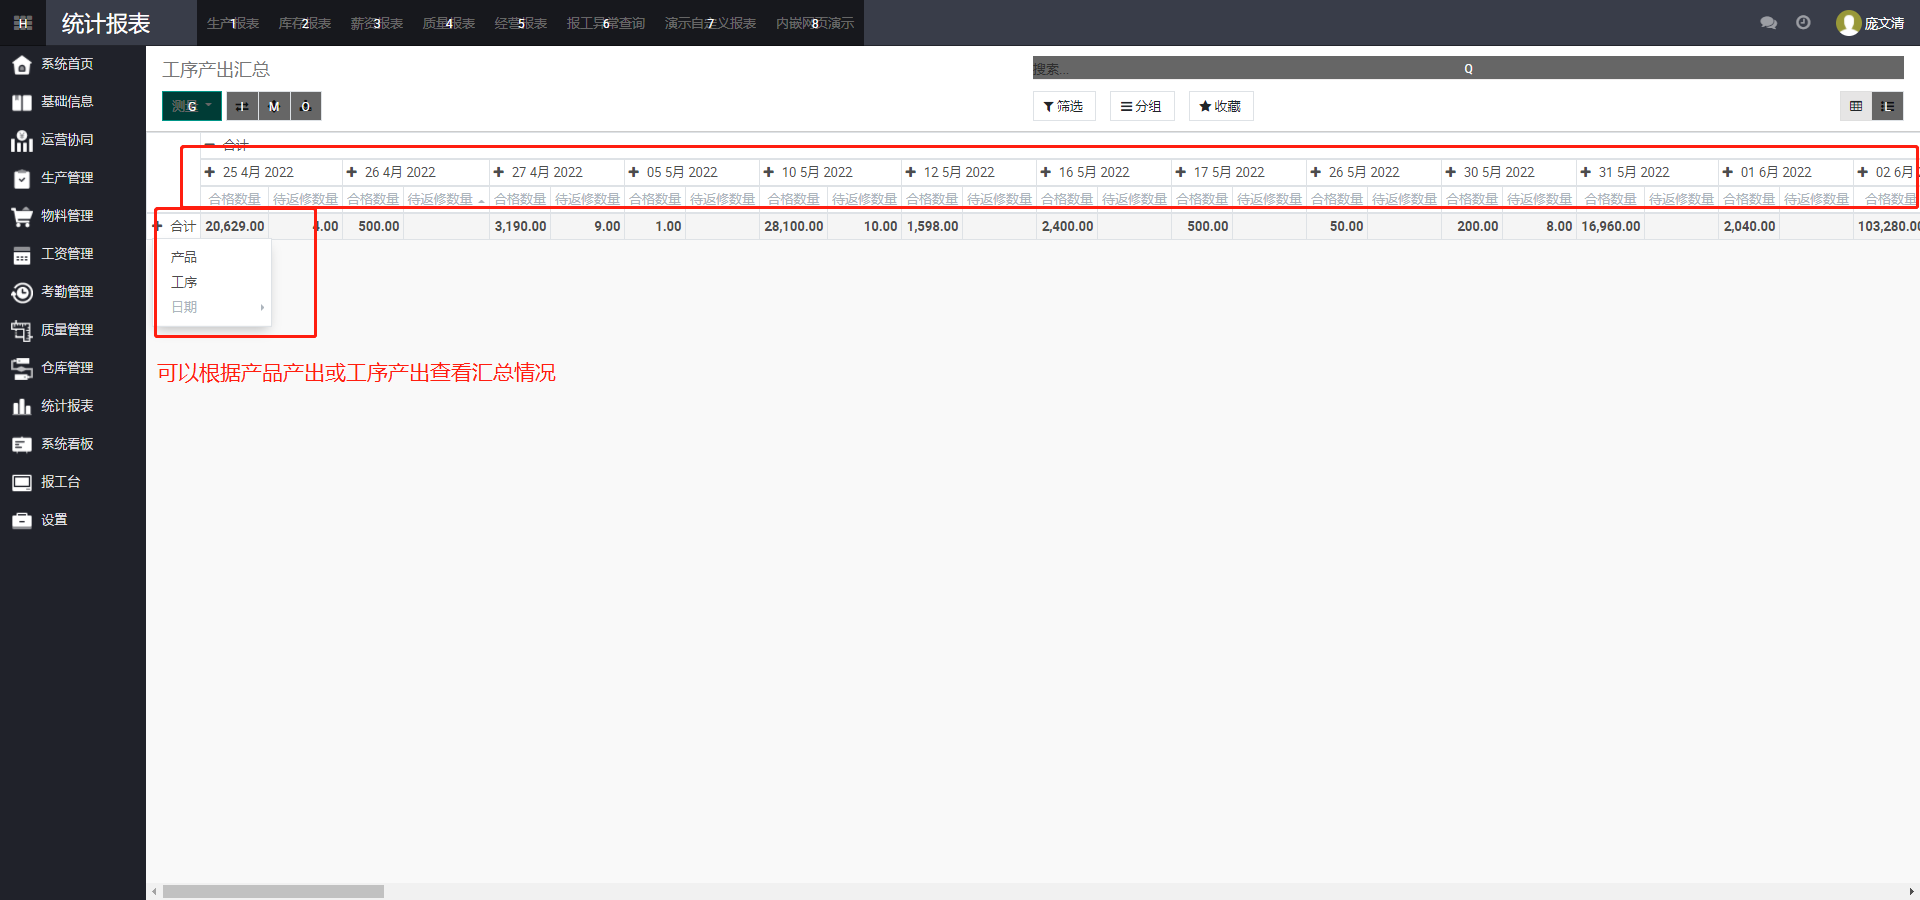Click the 系统首页 home icon in sidebar
The image size is (1920, 900).
tap(22, 65)
